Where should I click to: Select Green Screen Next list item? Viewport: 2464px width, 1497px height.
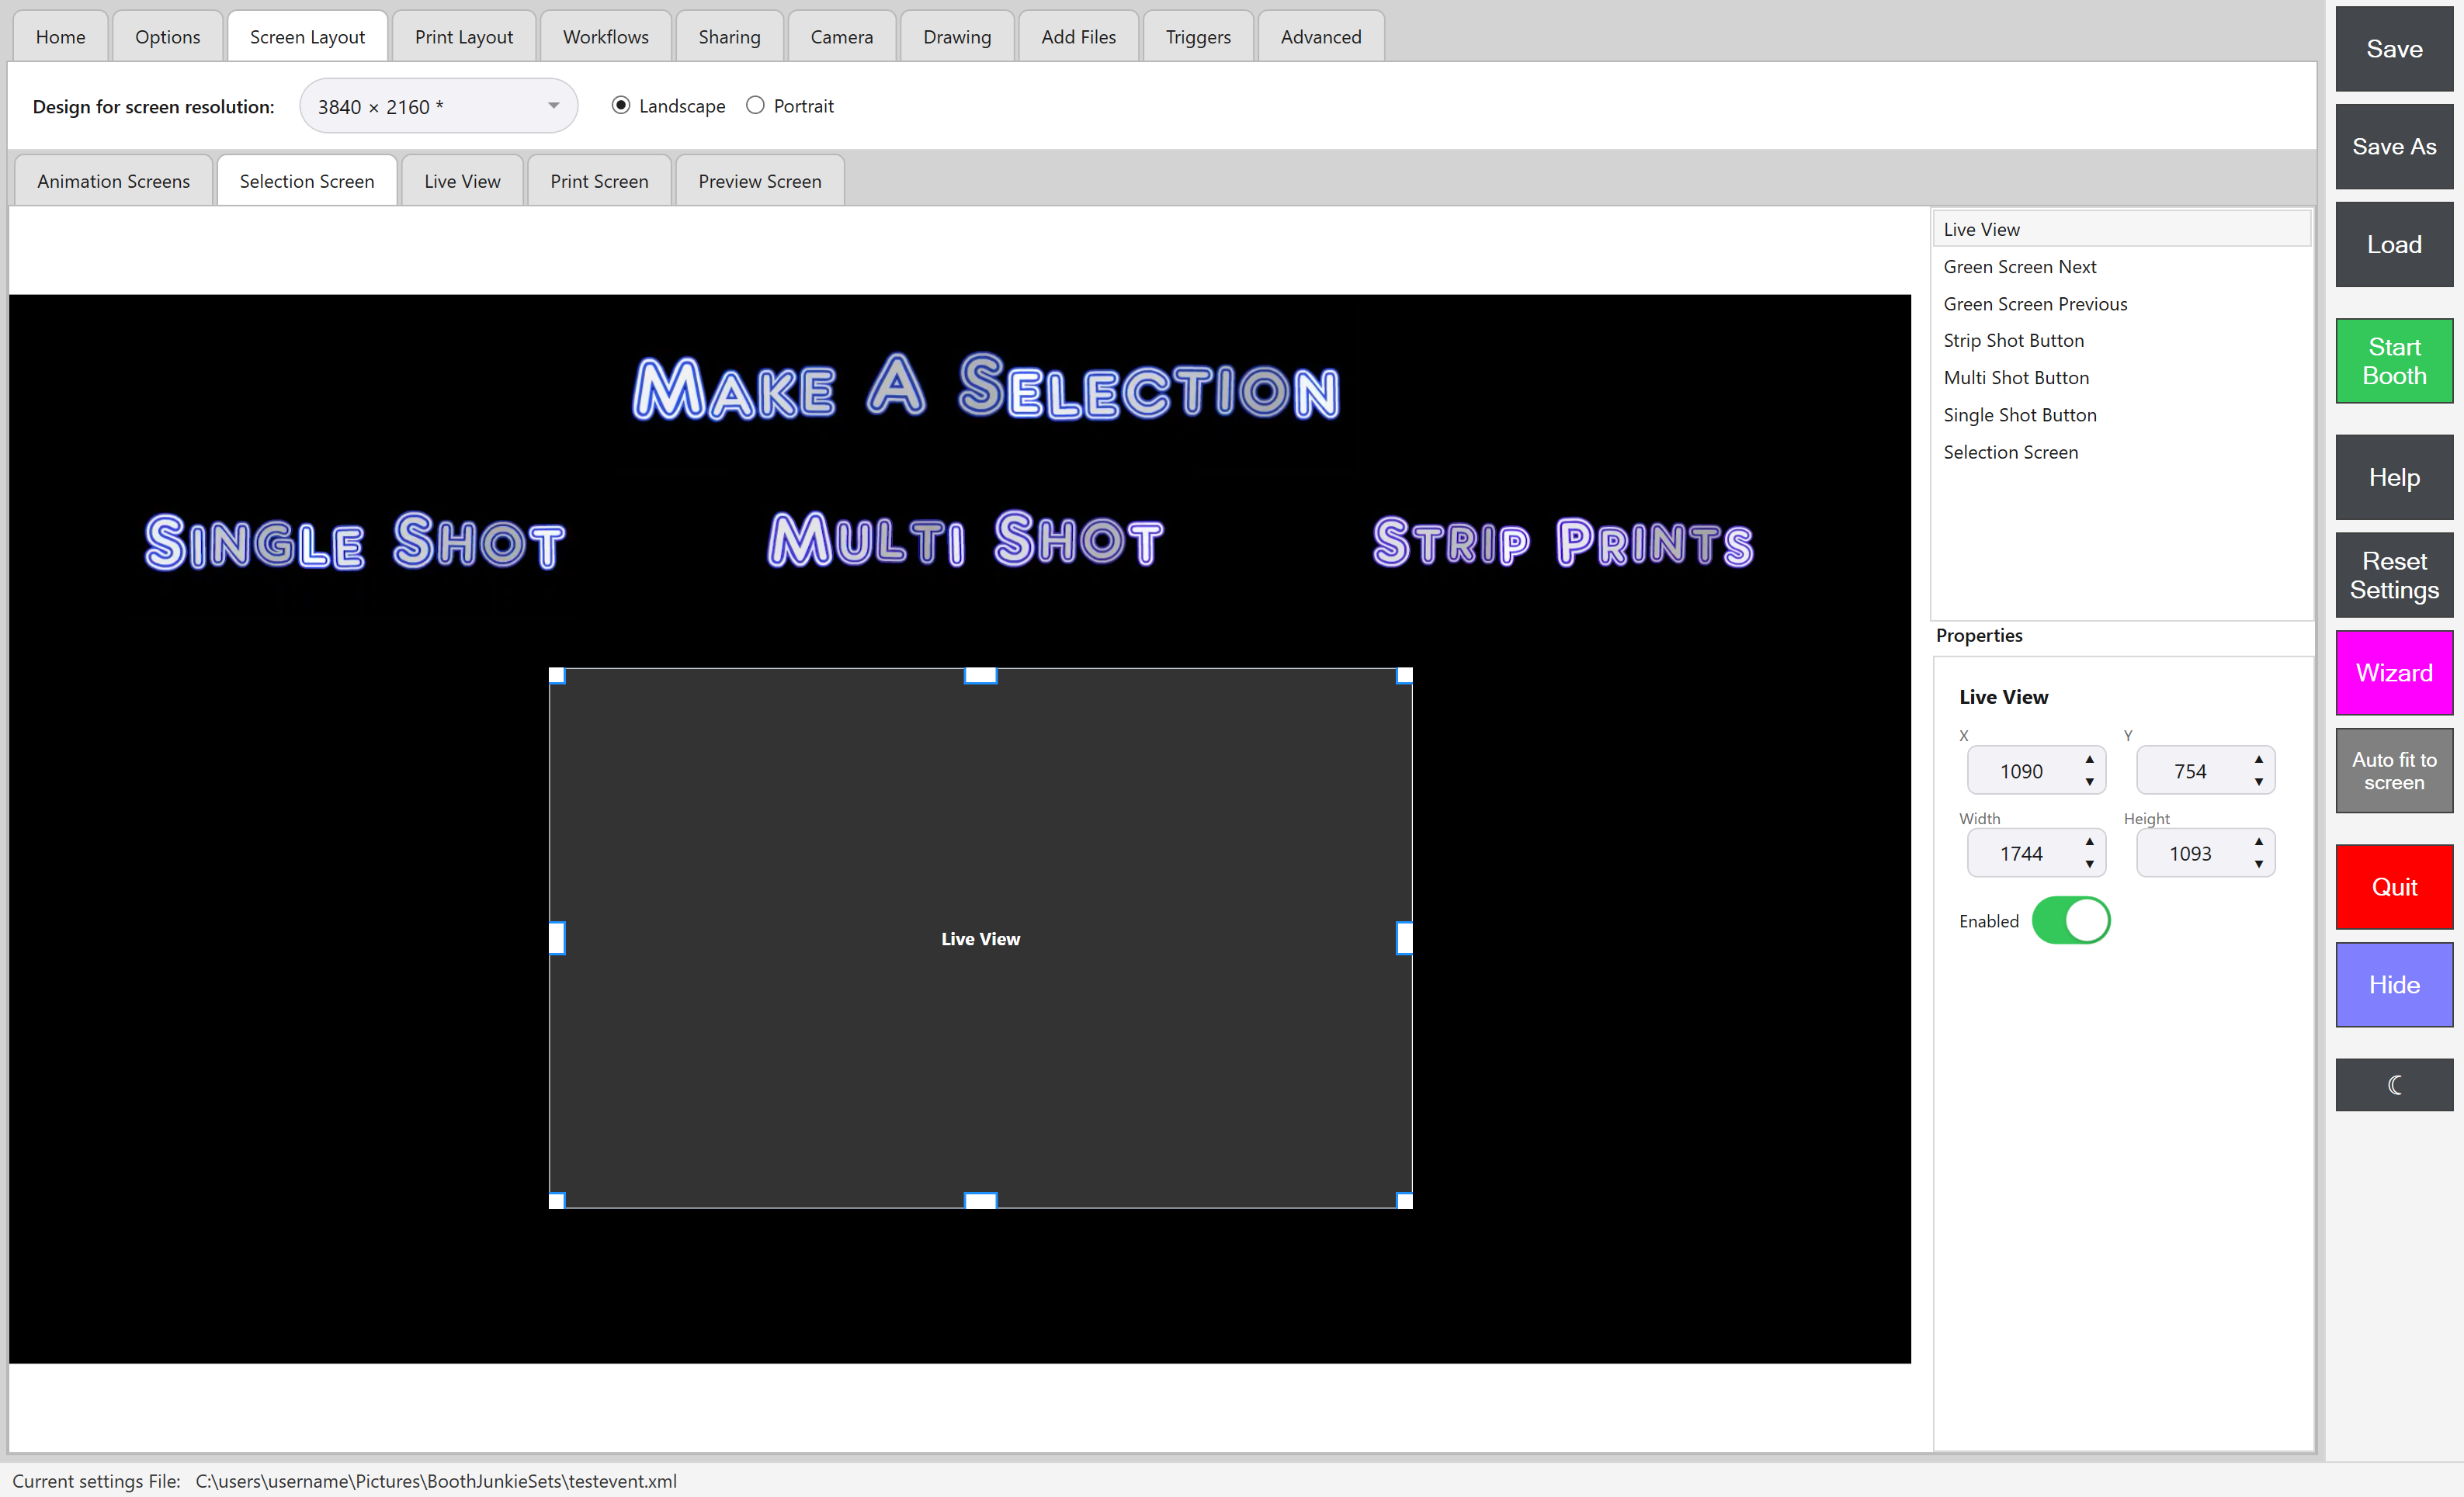point(2120,266)
